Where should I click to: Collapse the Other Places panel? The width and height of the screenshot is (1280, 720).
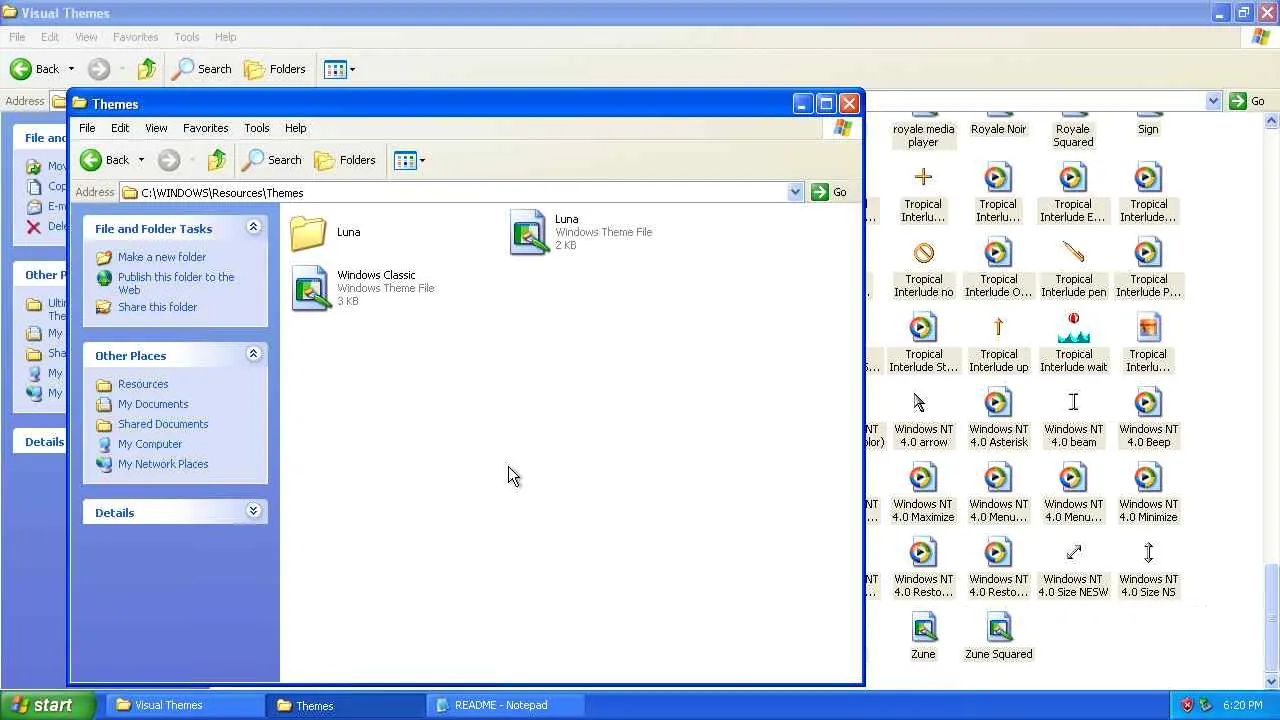[x=253, y=355]
